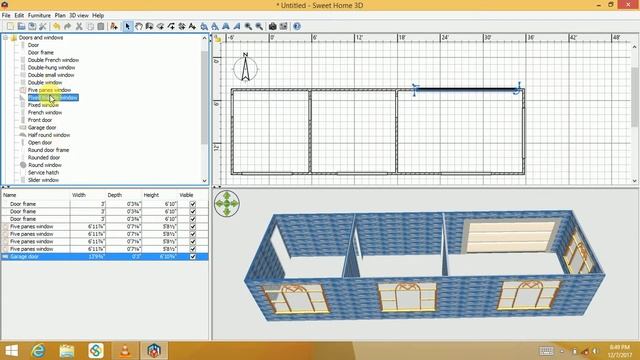
Task: Open the Windows Start button
Action: tap(11, 351)
